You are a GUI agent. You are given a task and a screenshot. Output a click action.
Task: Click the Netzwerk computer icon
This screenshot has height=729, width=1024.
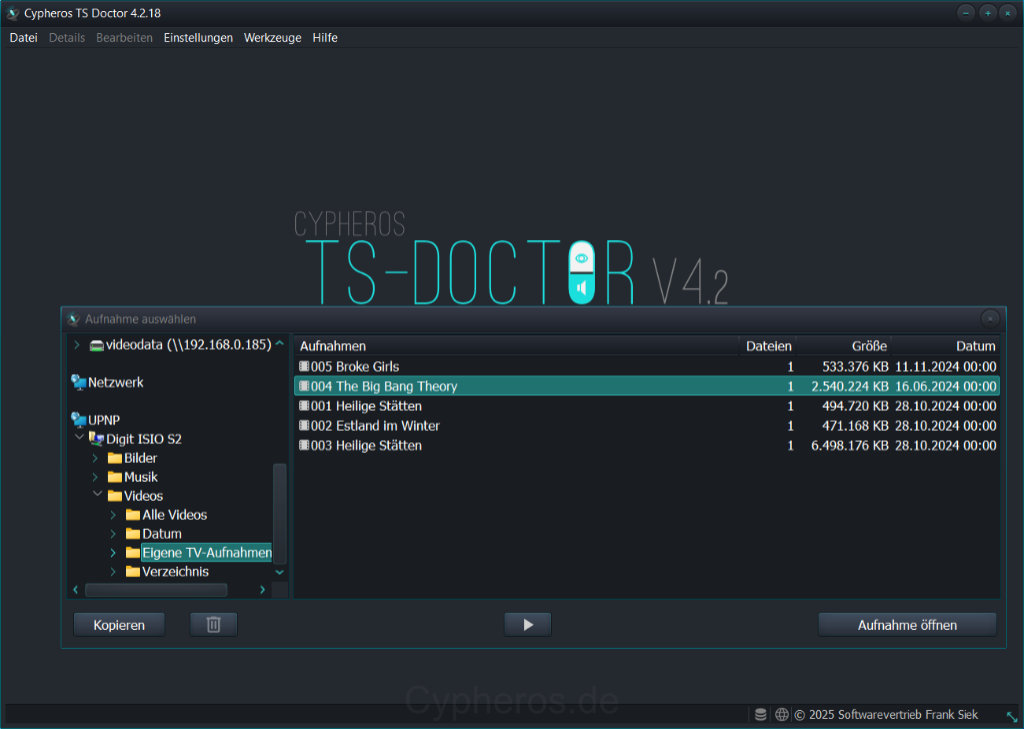[77, 382]
